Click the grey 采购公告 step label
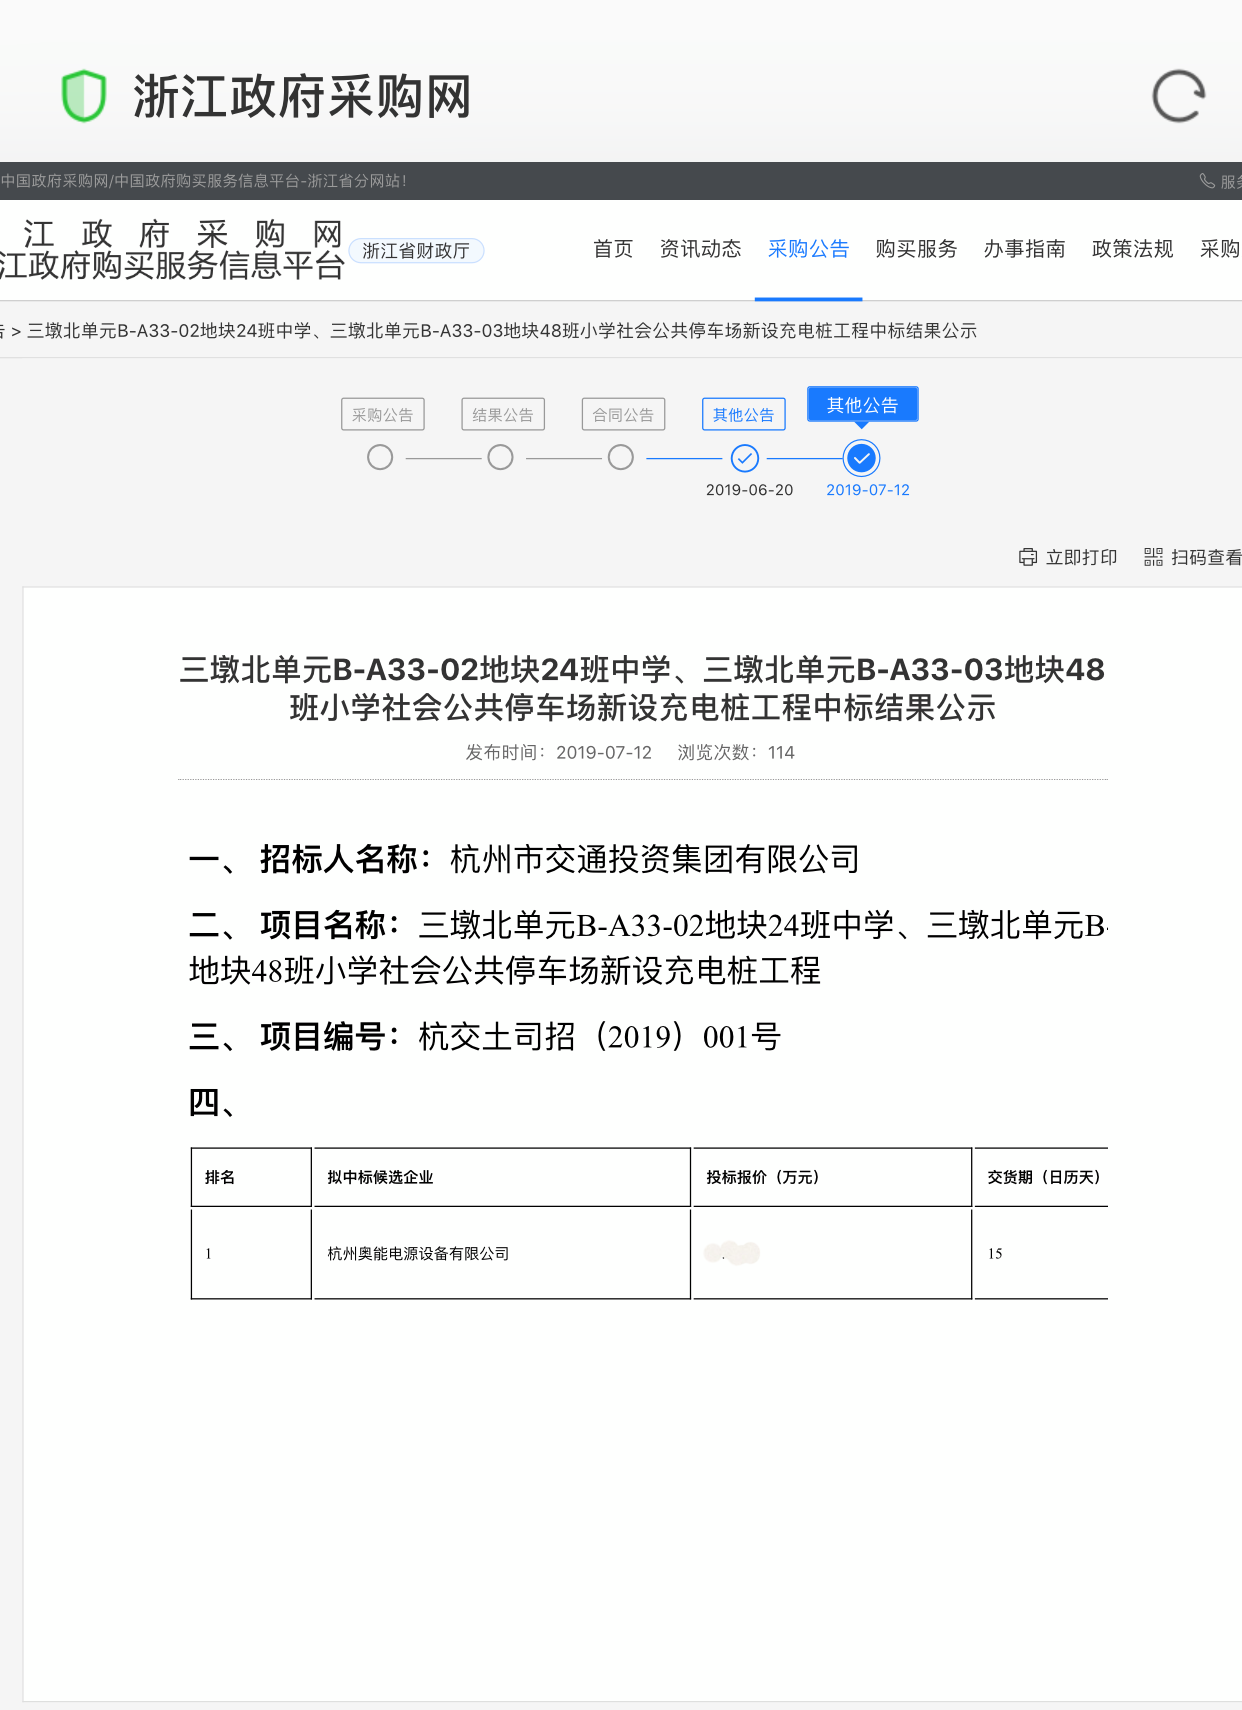Screen dimensions: 1242x1710 (383, 414)
